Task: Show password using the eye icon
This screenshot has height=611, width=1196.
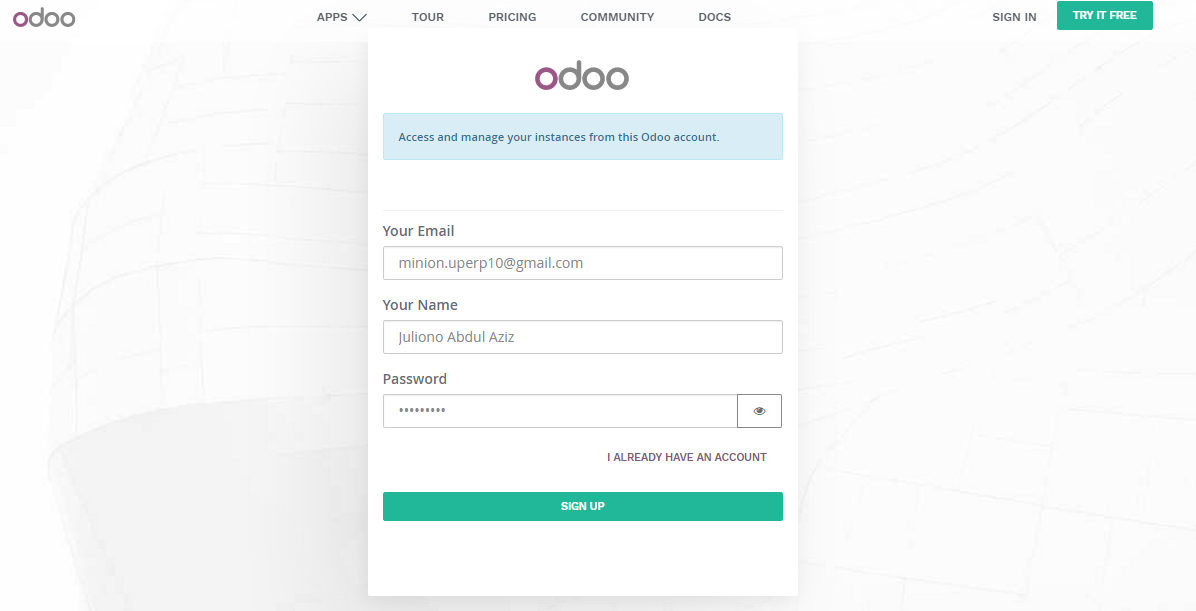Action: tap(759, 411)
